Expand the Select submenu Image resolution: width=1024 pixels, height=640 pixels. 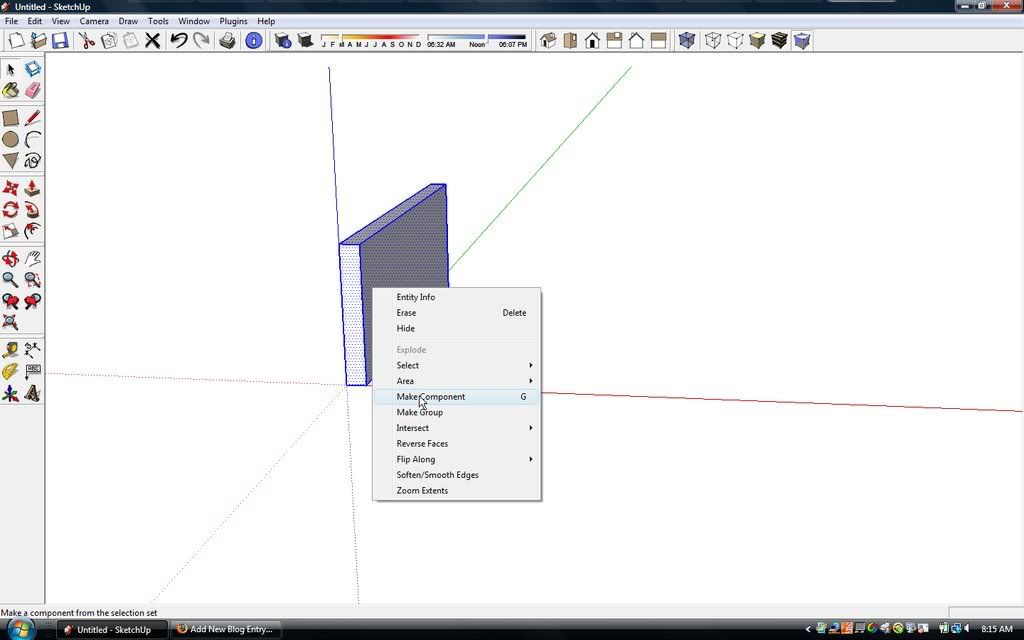(457, 365)
